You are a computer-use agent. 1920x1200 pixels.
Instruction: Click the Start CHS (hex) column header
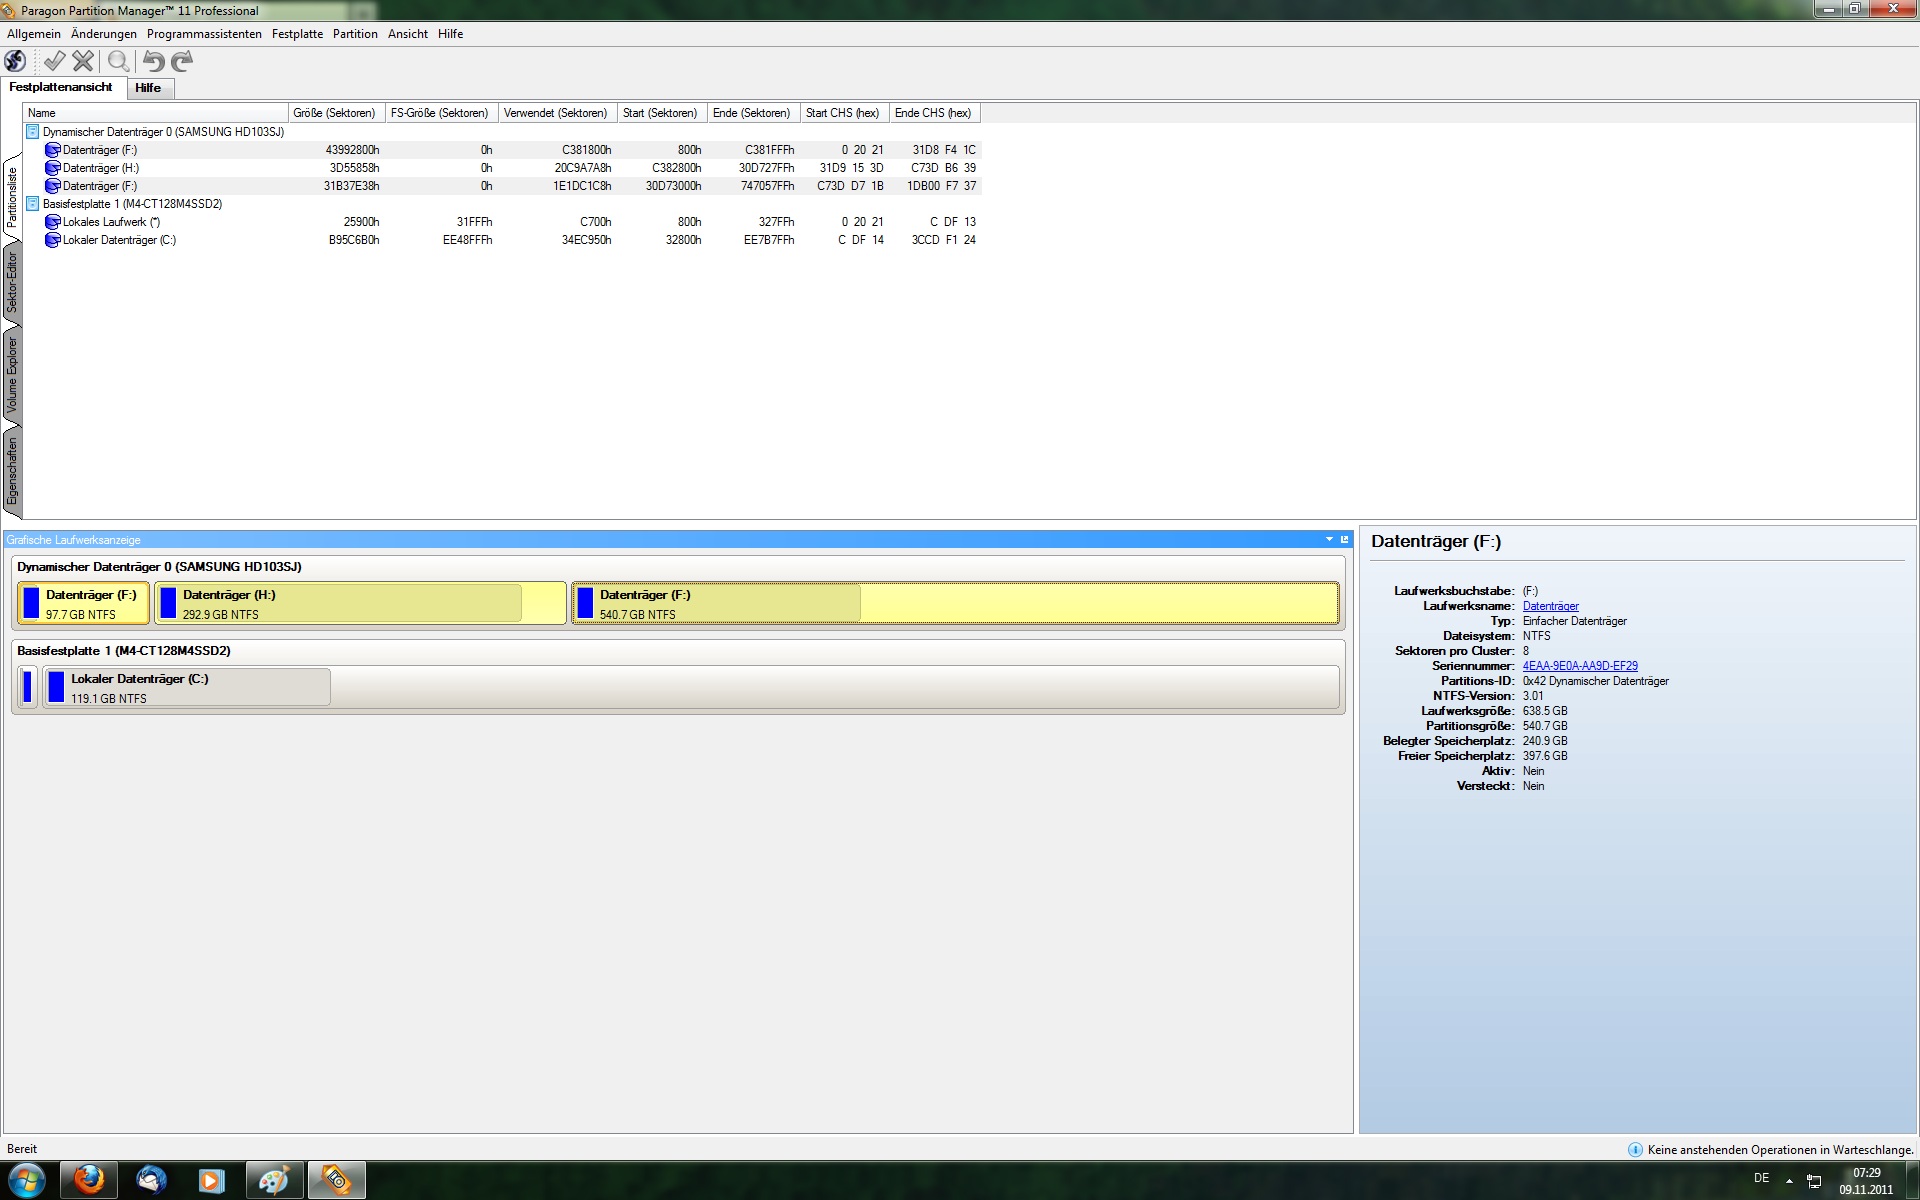845,113
